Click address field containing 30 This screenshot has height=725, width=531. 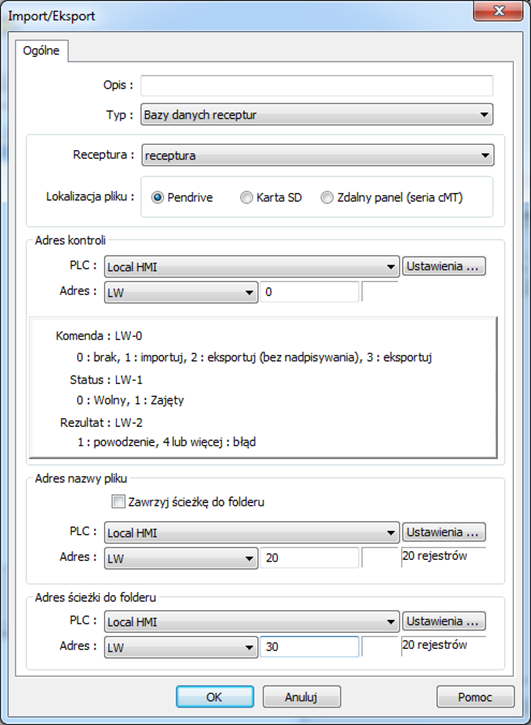(x=309, y=647)
